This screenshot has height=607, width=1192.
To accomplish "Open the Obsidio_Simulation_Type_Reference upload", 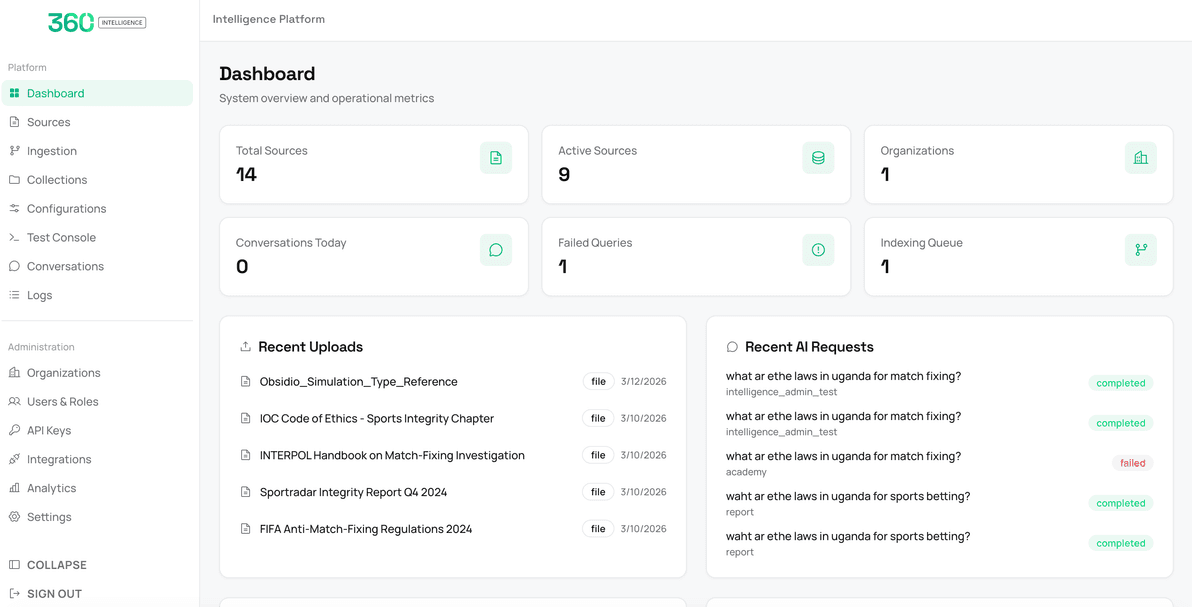I will point(359,382).
